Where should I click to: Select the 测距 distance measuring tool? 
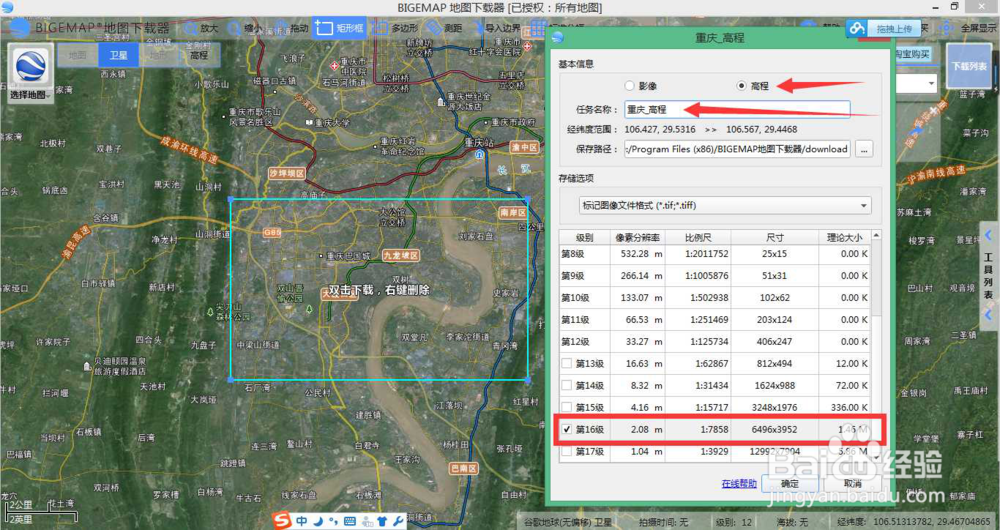click(x=445, y=29)
